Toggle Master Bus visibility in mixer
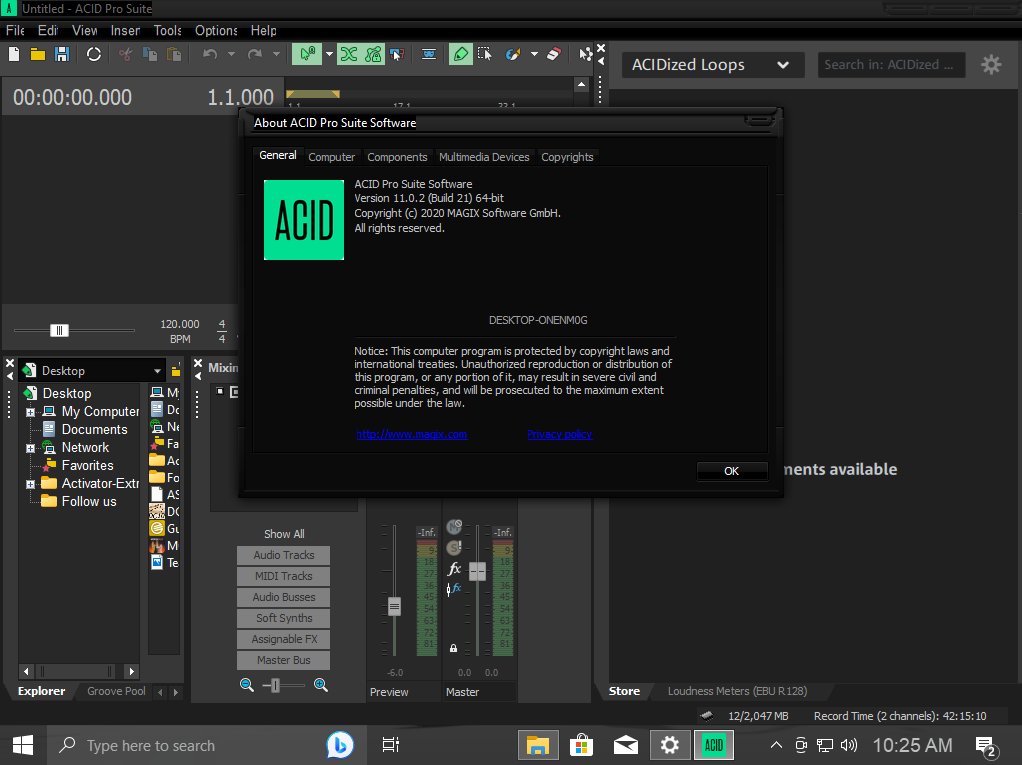Screen dimensions: 1022x765 pyautogui.click(x=284, y=660)
